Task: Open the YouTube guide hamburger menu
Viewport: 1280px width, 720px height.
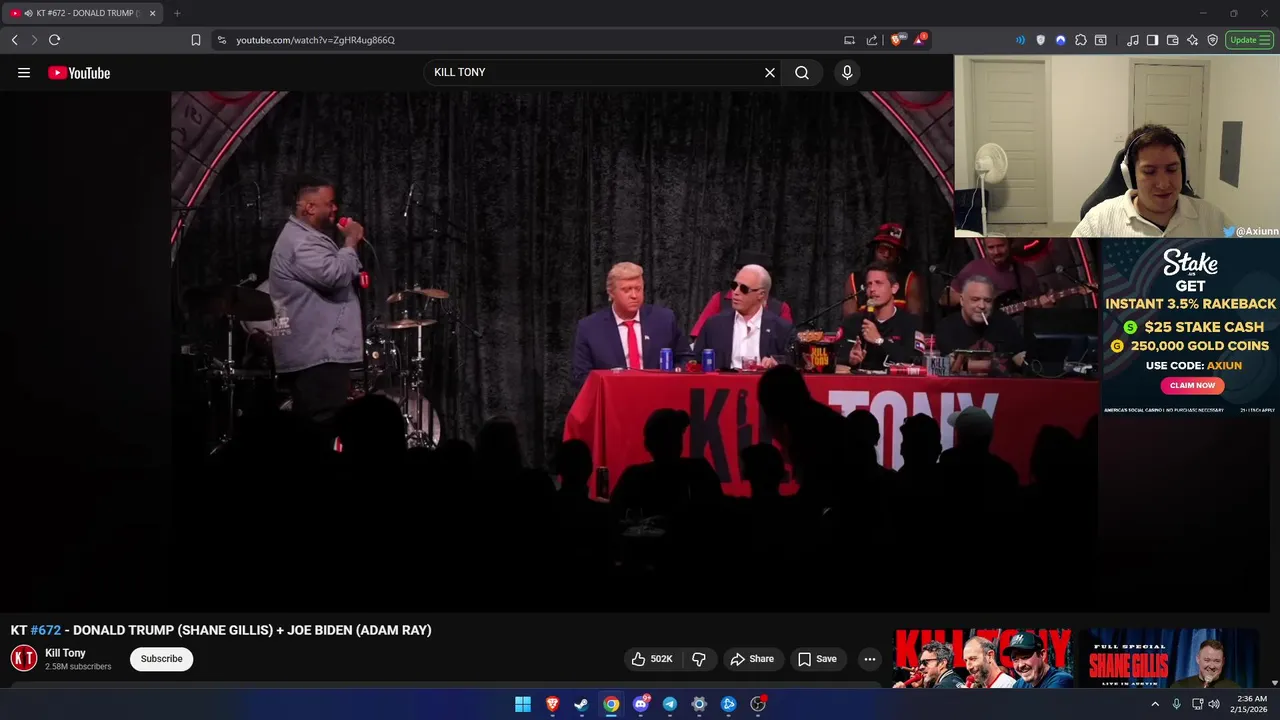Action: pyautogui.click(x=24, y=72)
